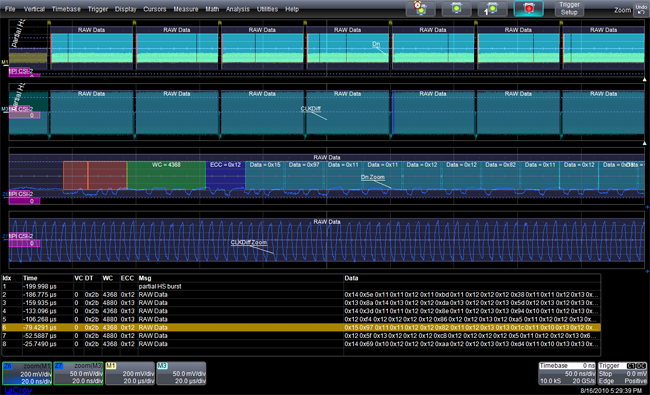Viewport: 650px width, 395px height.
Task: Click the Undo Zoom button
Action: coord(641,10)
